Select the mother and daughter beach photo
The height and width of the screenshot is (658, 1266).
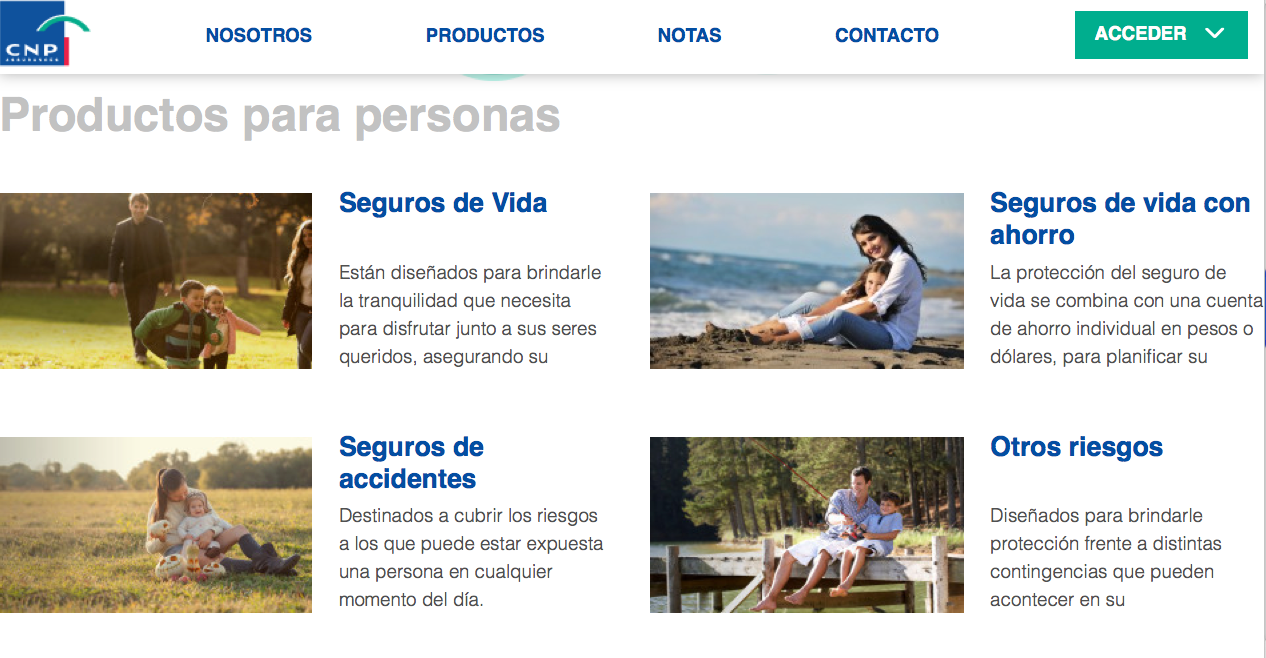(x=807, y=281)
